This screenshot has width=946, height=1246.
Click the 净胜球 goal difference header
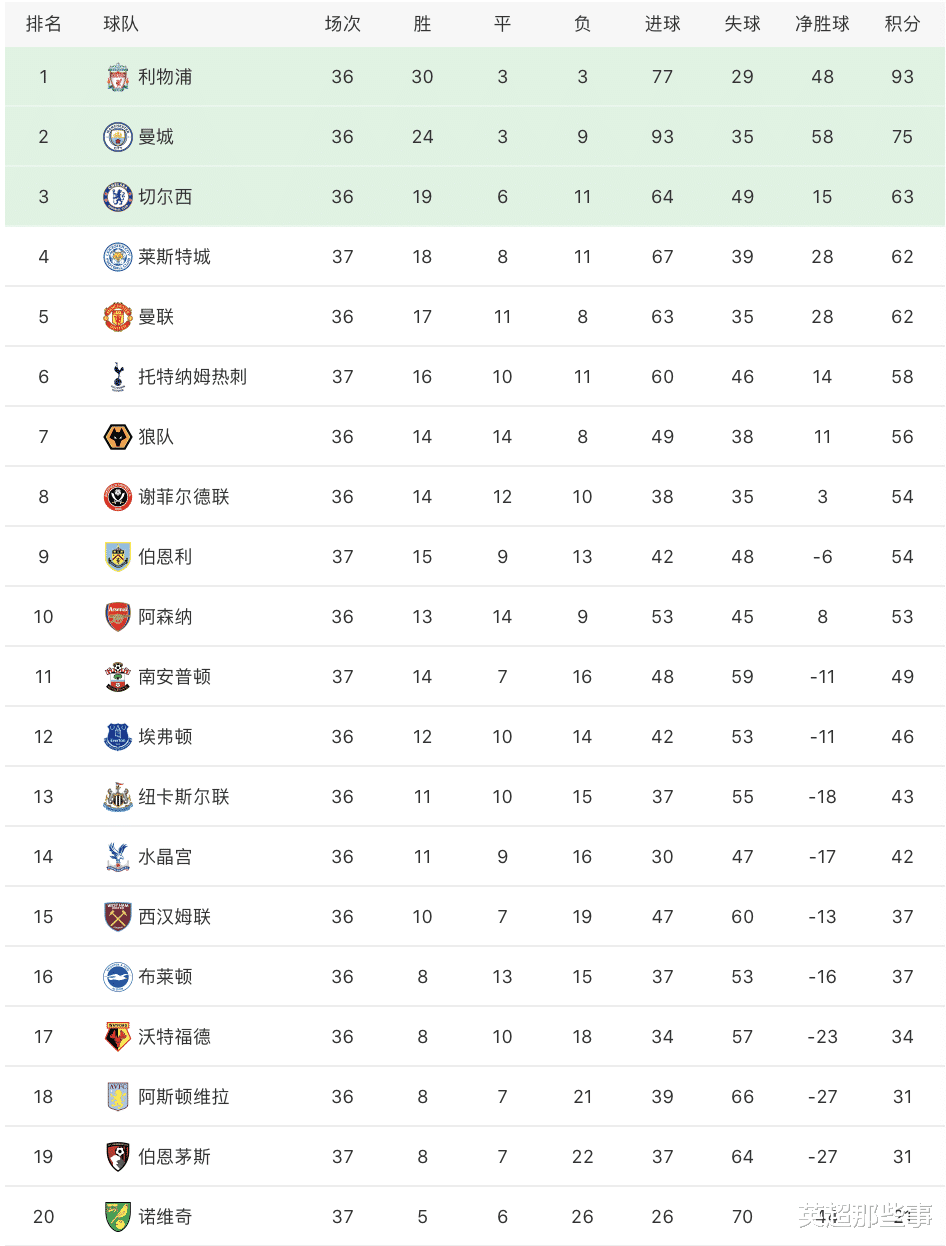coord(822,24)
